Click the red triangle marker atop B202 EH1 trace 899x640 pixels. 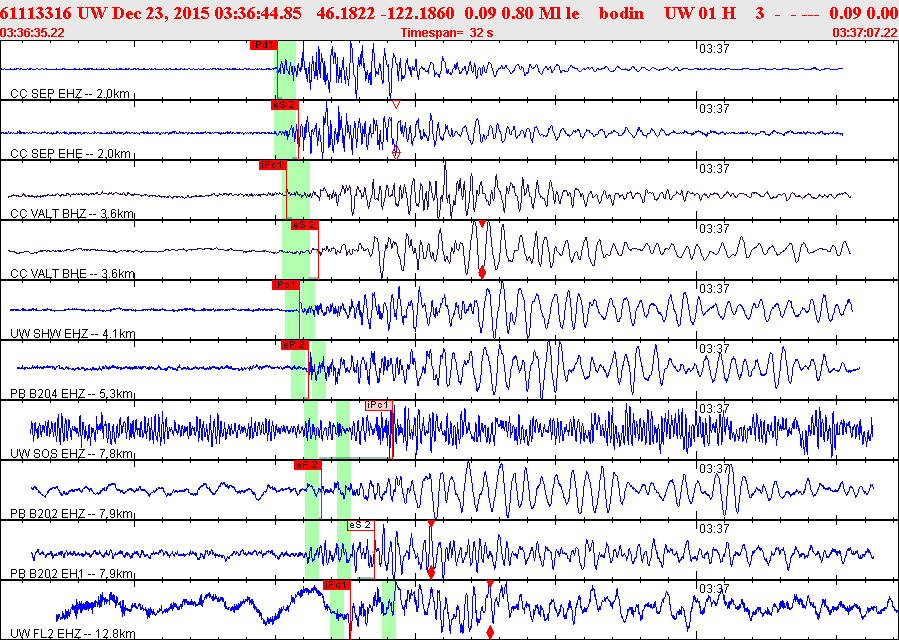431,524
